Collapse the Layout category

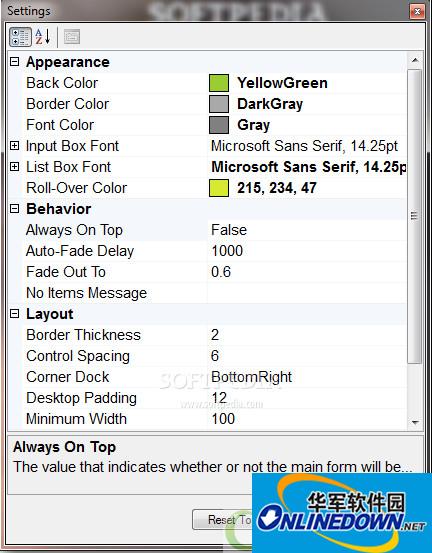pos(14,314)
